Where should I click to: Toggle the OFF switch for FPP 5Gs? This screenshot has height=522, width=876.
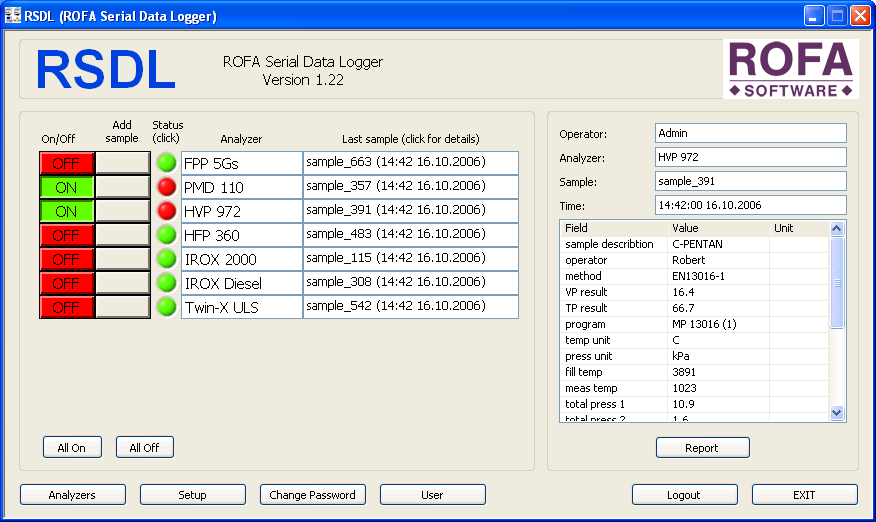(x=66, y=163)
